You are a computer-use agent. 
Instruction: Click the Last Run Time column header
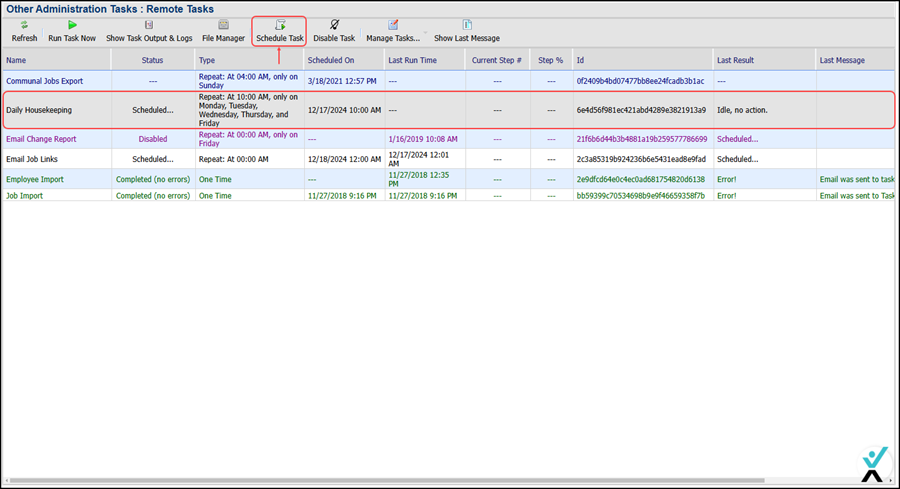[x=412, y=60]
